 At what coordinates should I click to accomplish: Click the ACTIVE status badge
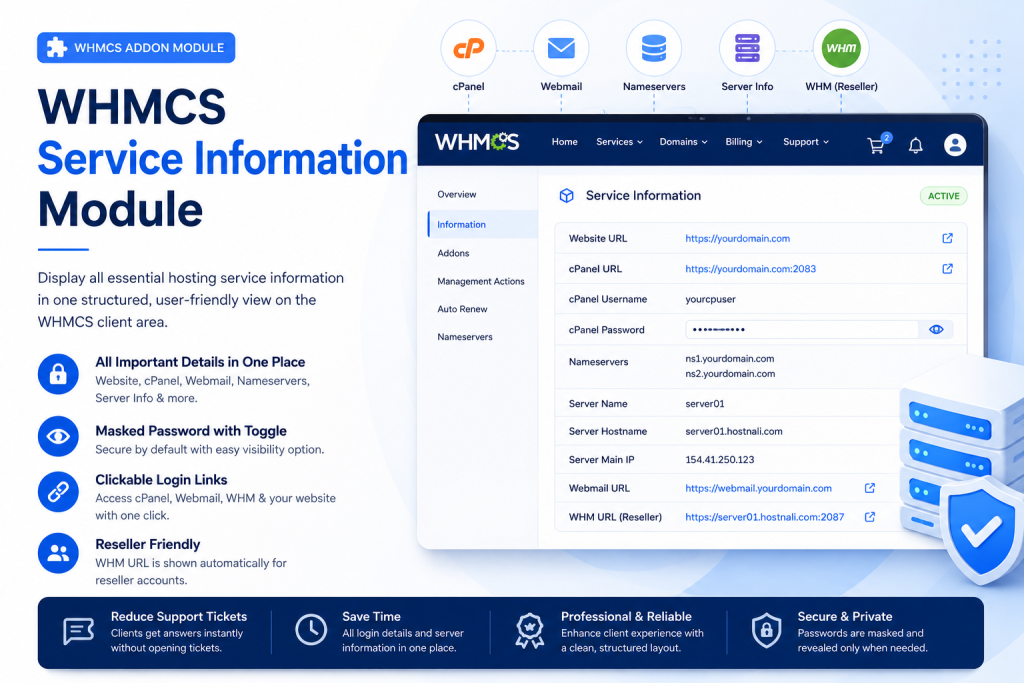pos(944,196)
